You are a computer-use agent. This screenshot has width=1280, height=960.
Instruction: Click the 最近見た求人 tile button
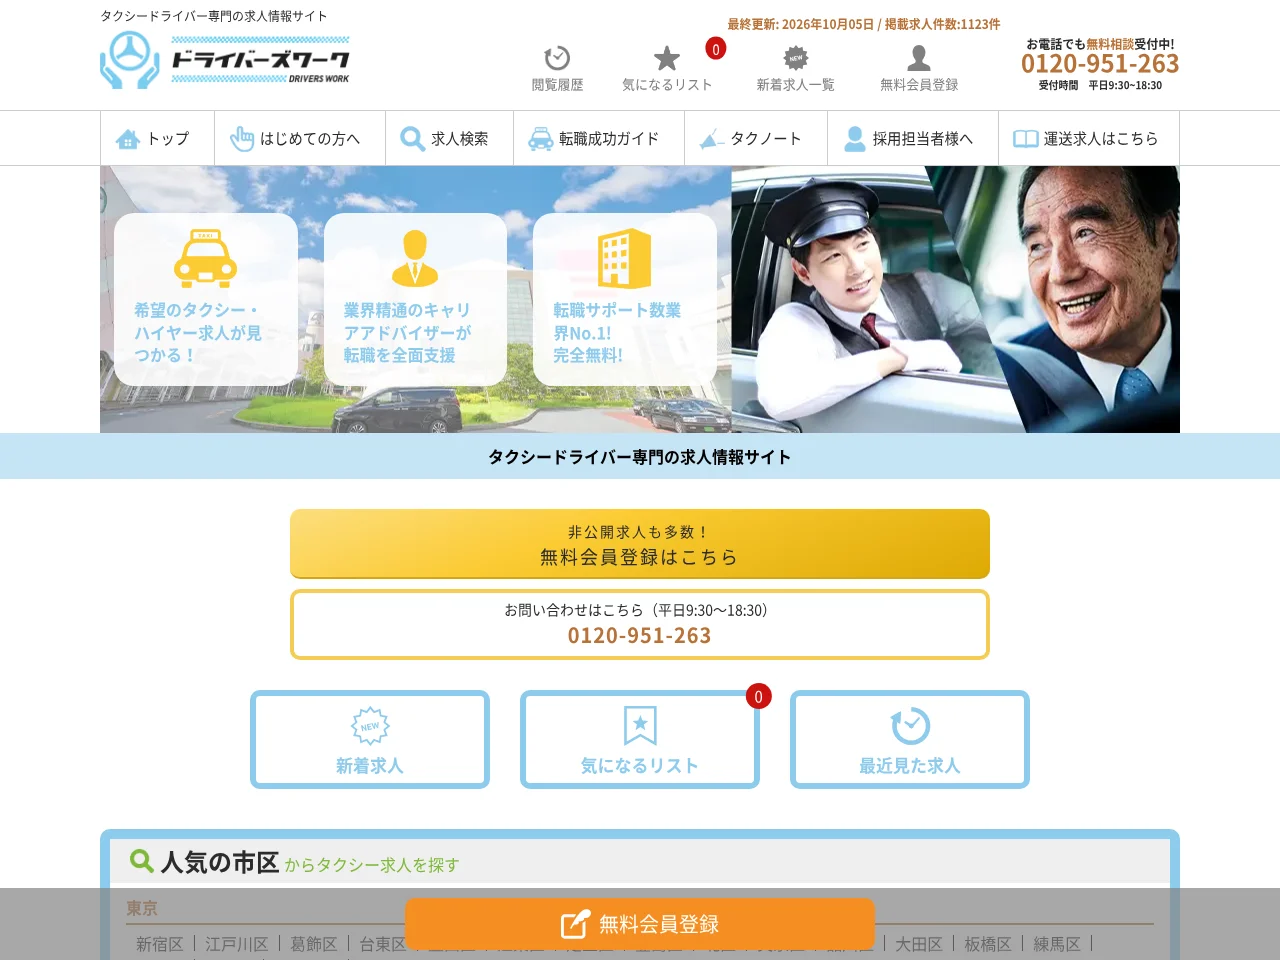tap(910, 739)
